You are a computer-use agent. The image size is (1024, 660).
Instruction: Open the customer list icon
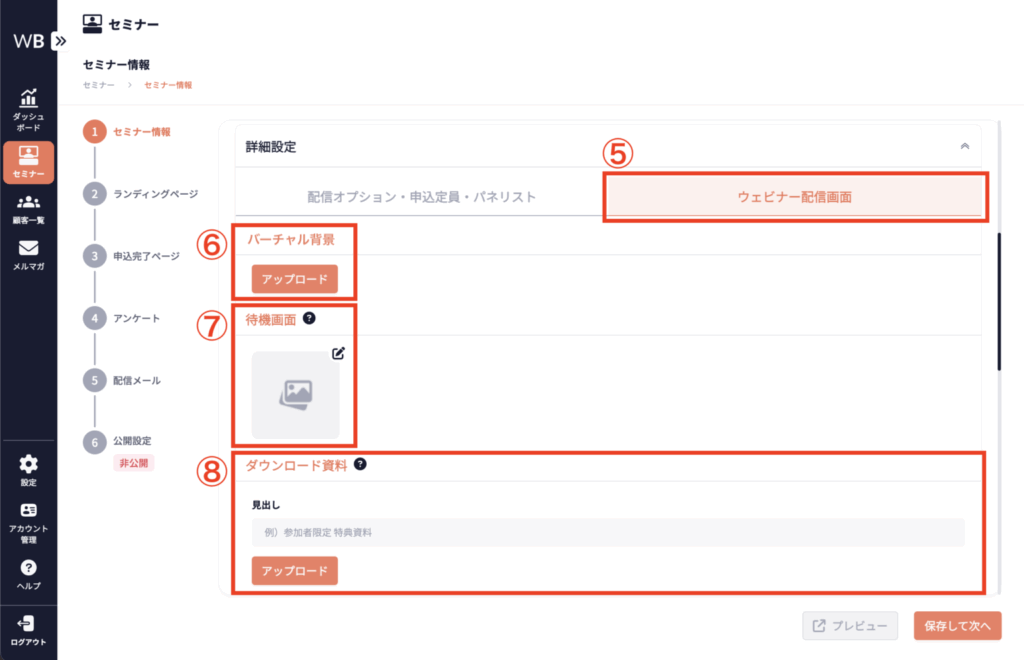28,203
